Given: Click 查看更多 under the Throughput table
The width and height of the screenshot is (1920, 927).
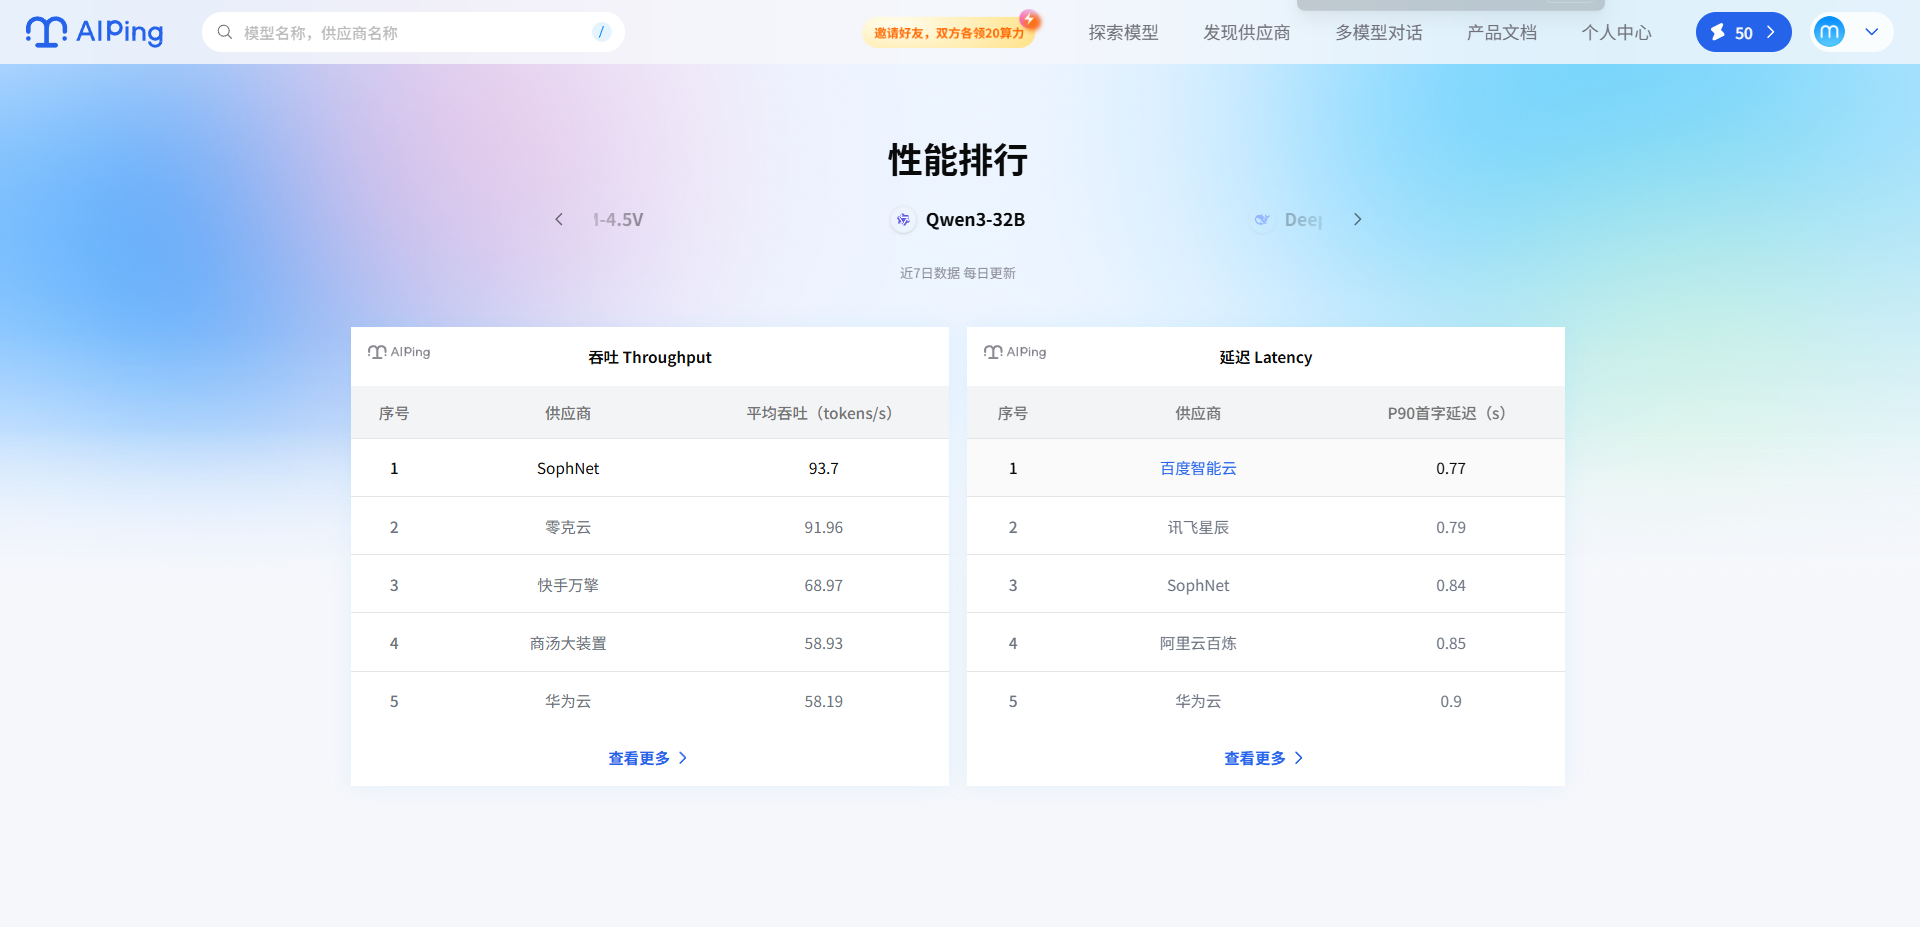Looking at the screenshot, I should click(648, 758).
